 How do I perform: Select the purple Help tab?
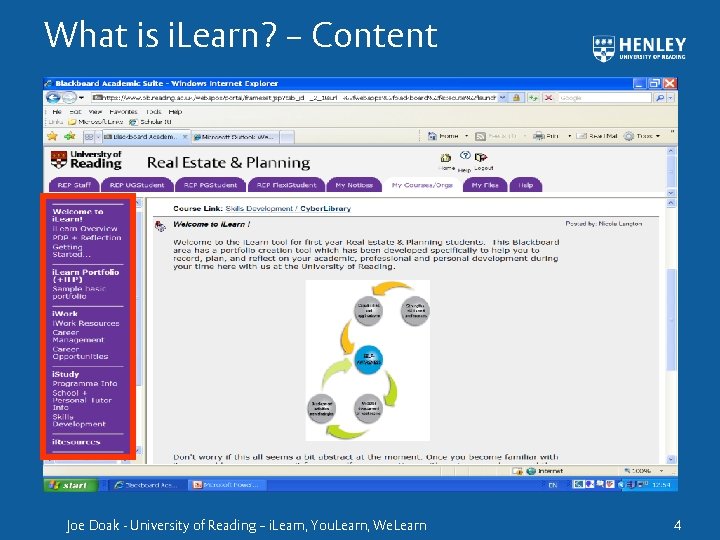point(526,185)
